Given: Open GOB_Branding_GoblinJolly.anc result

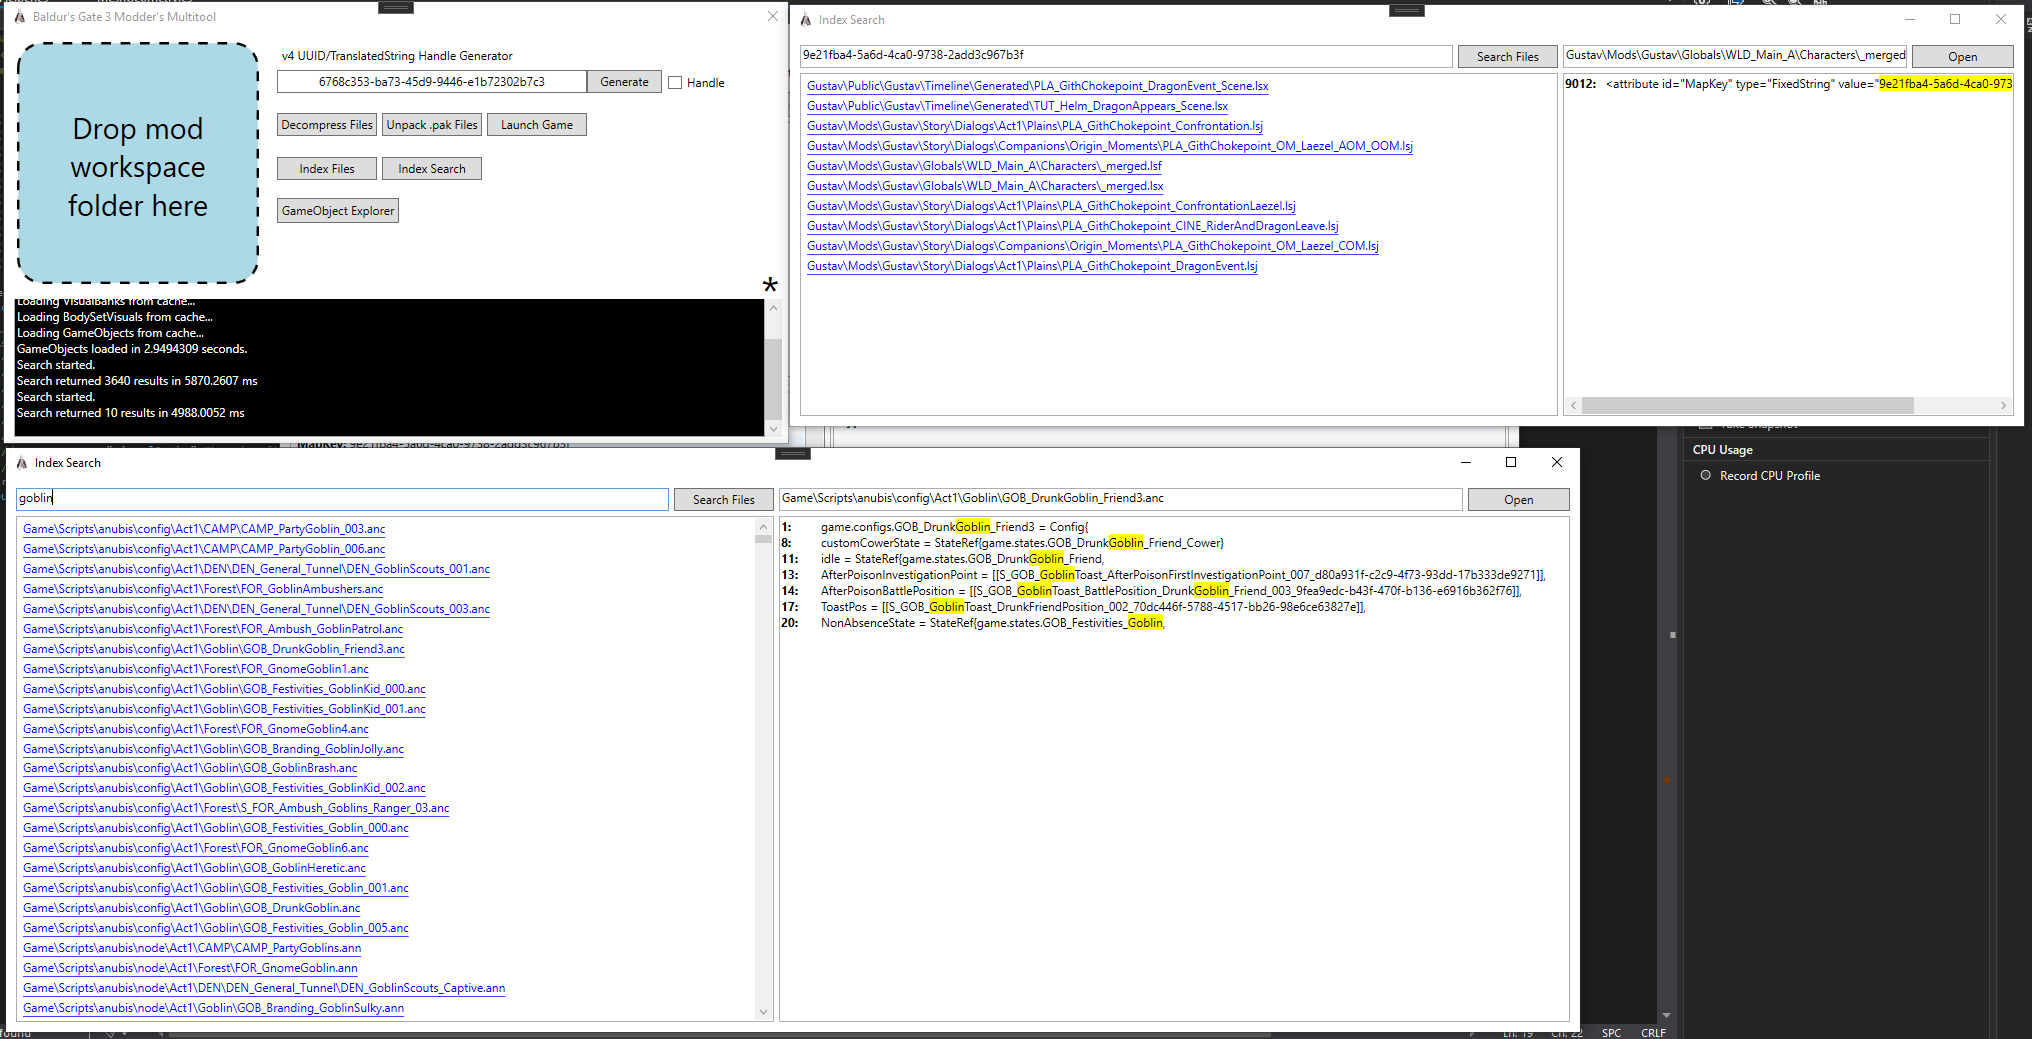Looking at the screenshot, I should coord(213,749).
